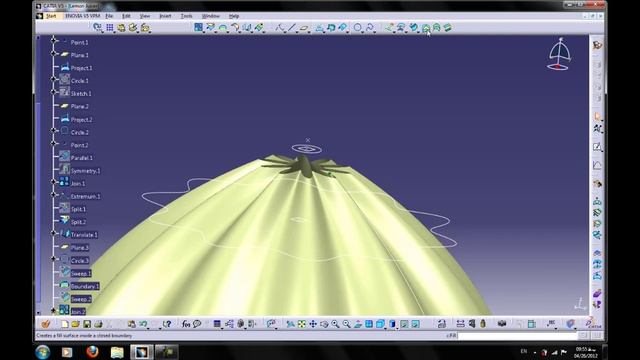Click the power input command field
640x360 pixels.
[518, 336]
